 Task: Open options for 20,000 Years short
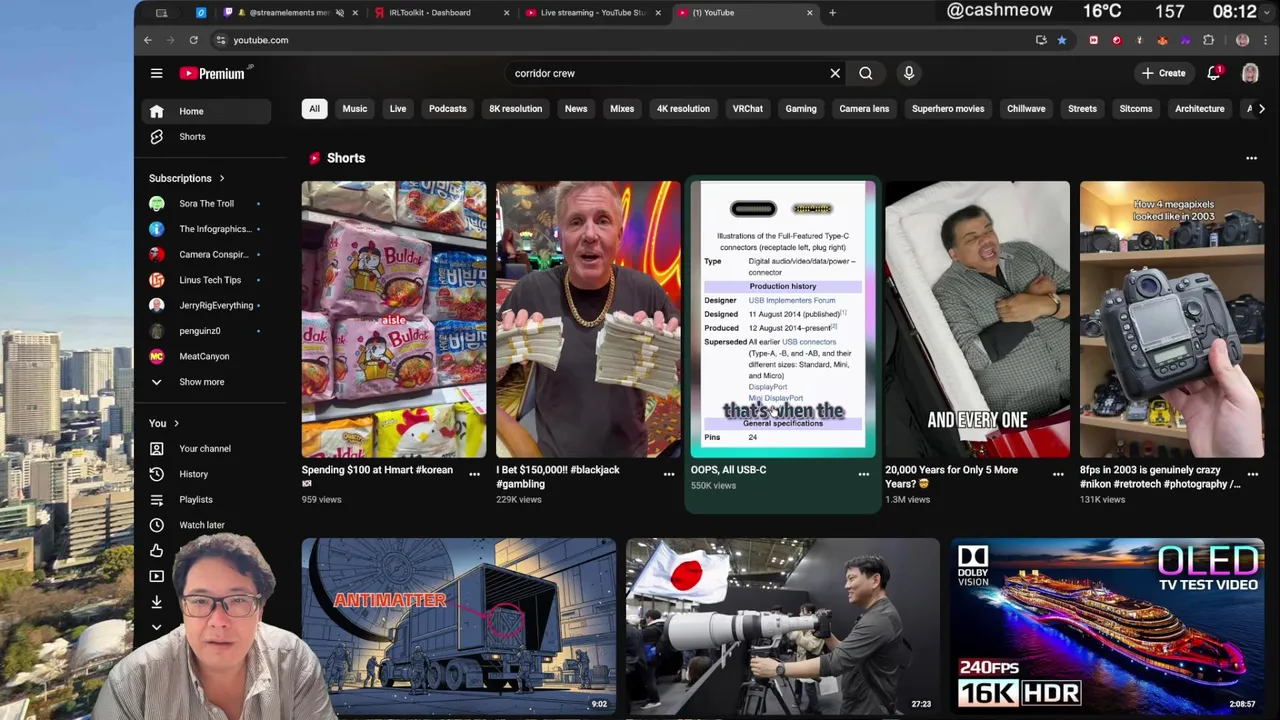[x=1058, y=474]
